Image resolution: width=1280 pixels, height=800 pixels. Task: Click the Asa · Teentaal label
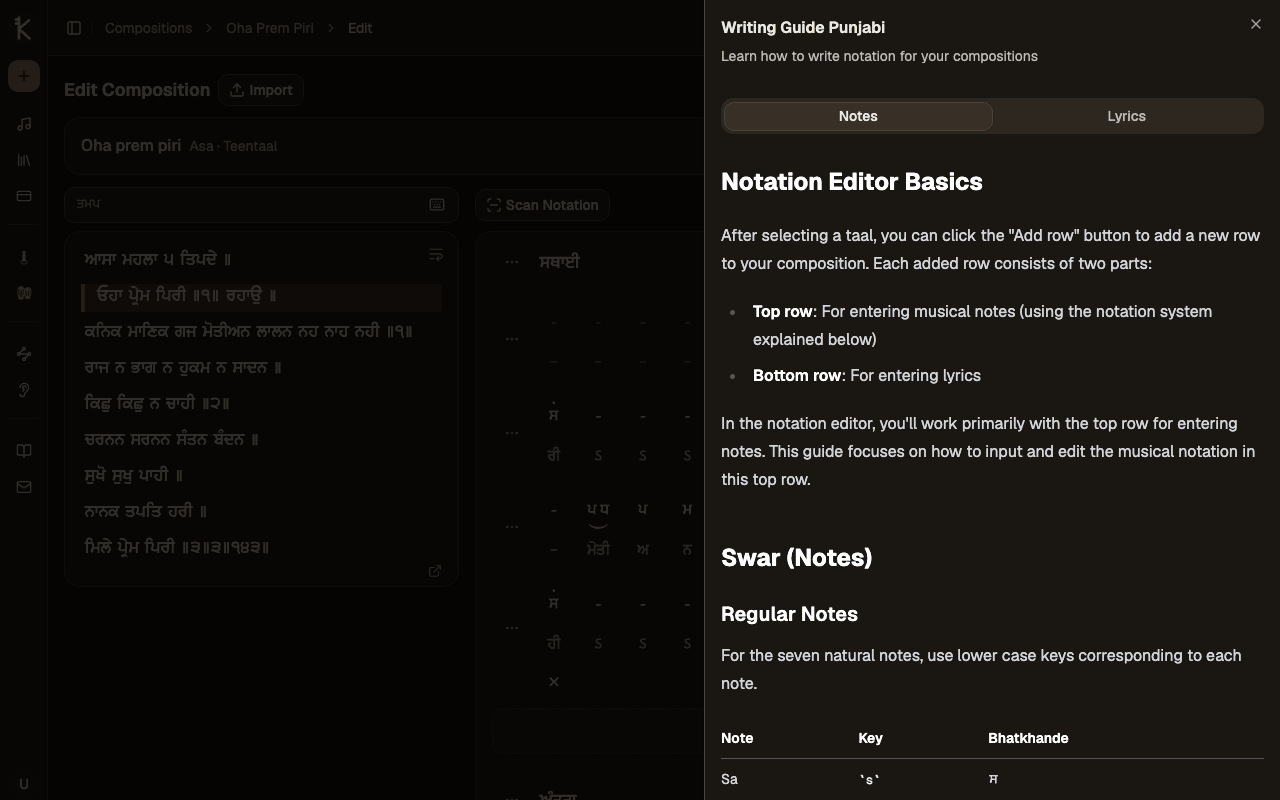233,146
